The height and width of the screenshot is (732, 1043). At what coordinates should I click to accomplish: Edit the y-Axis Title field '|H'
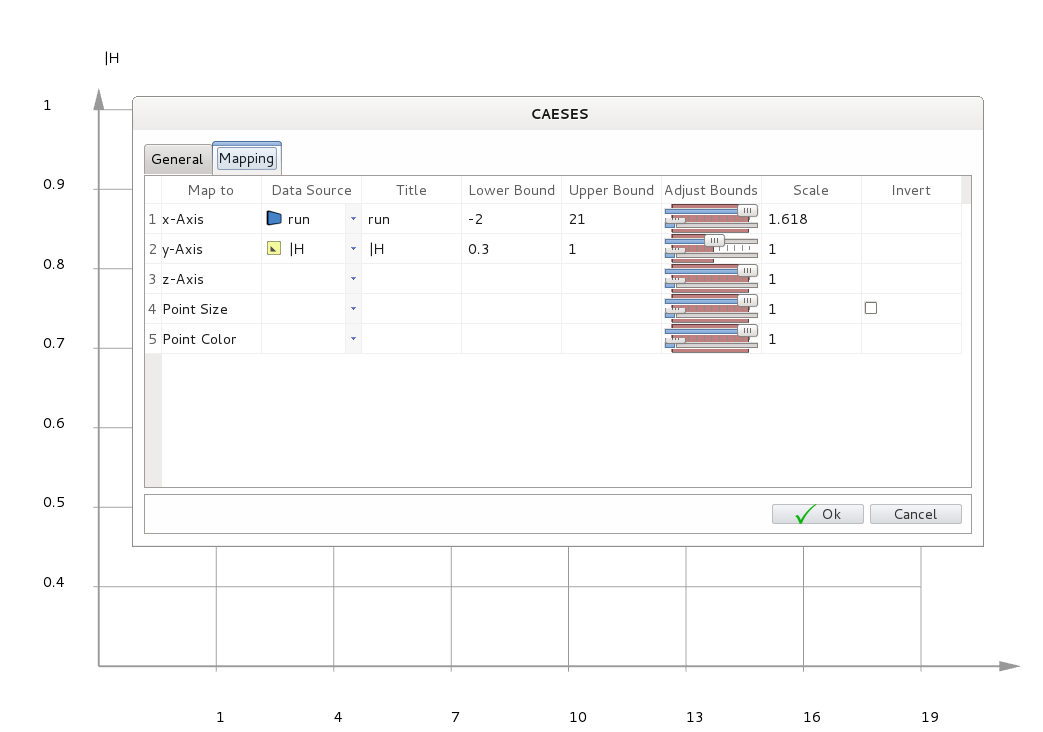pyautogui.click(x=412, y=249)
